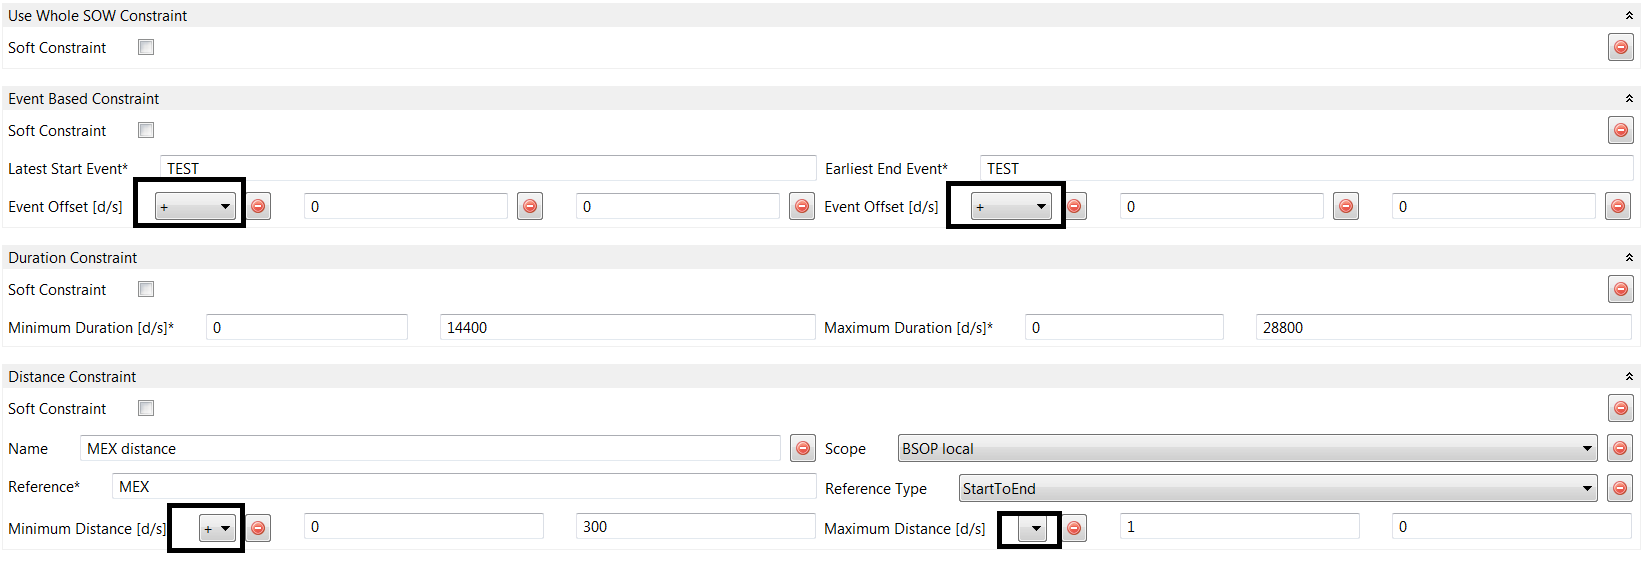Collapse the Distance Constraint section header
The height and width of the screenshot is (561, 1649).
[1629, 376]
